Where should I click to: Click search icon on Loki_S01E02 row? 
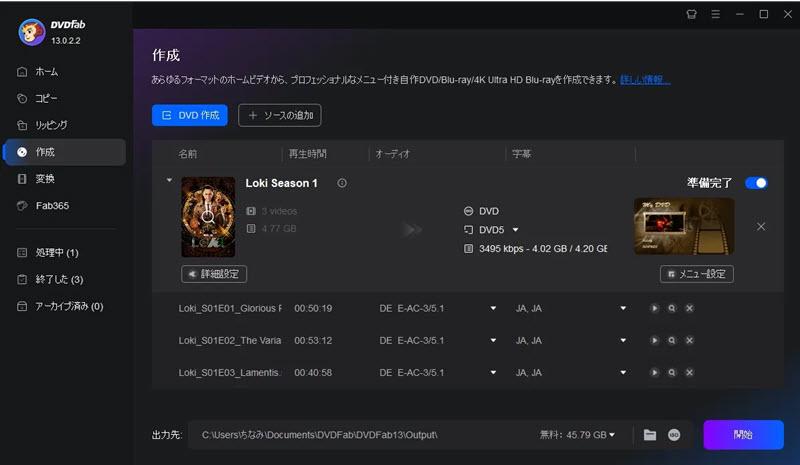coord(672,340)
